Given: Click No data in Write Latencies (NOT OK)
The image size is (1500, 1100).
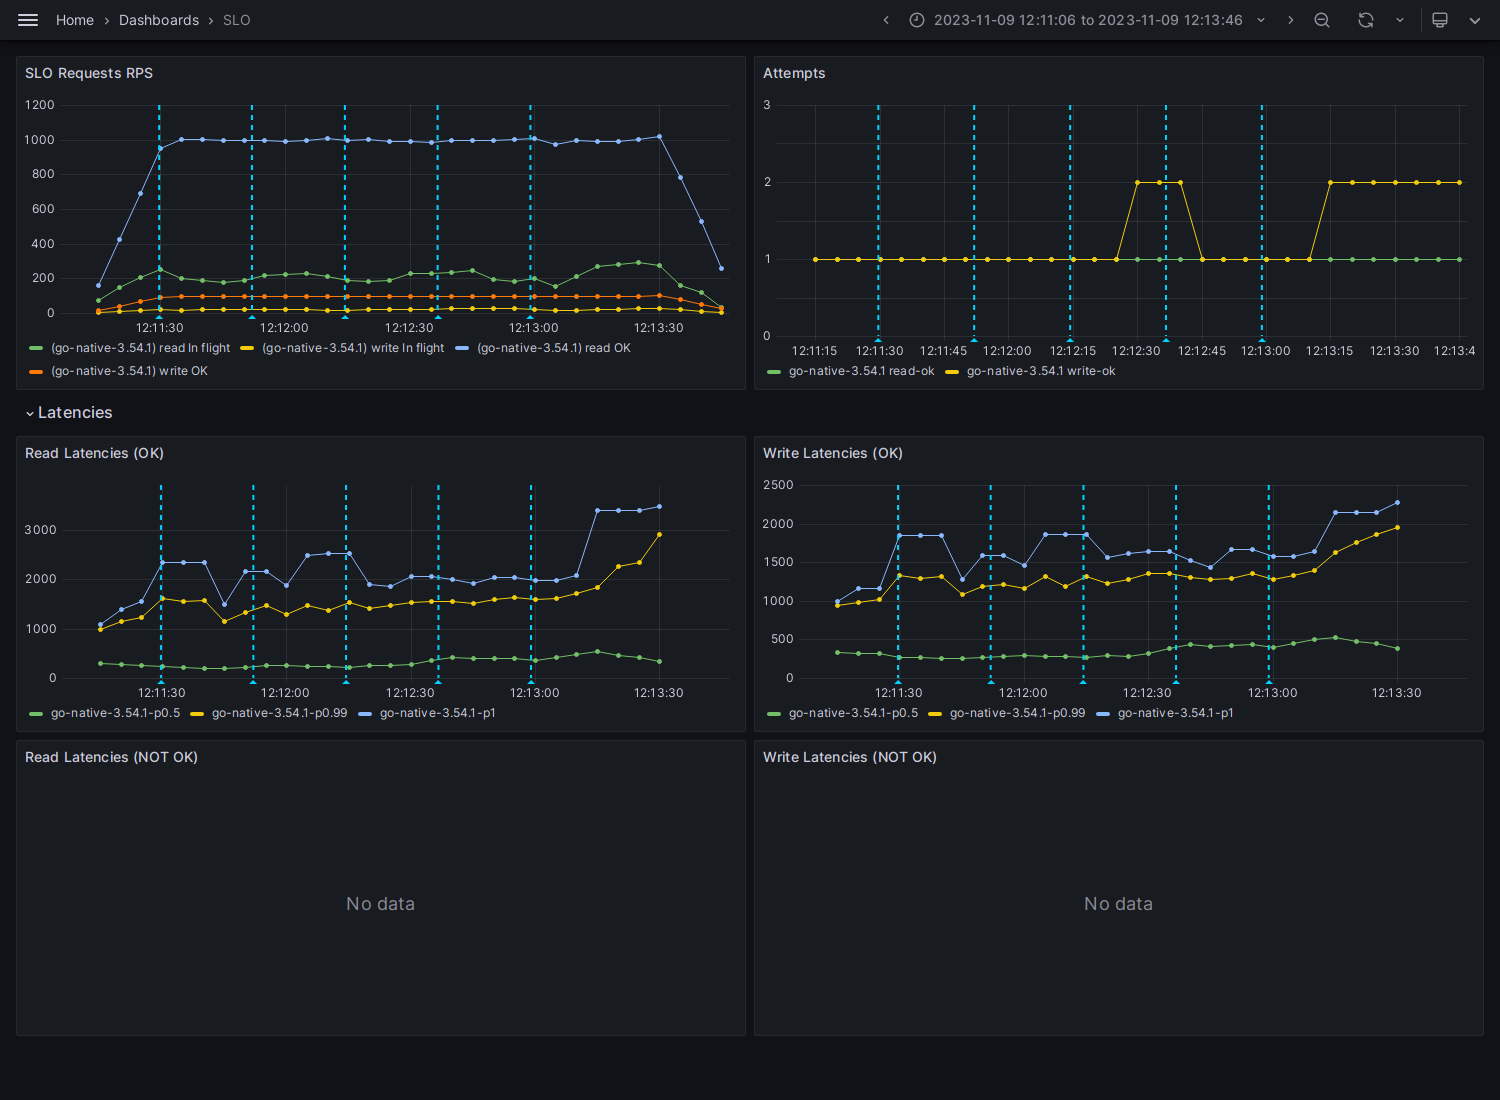Looking at the screenshot, I should click(x=1118, y=904).
